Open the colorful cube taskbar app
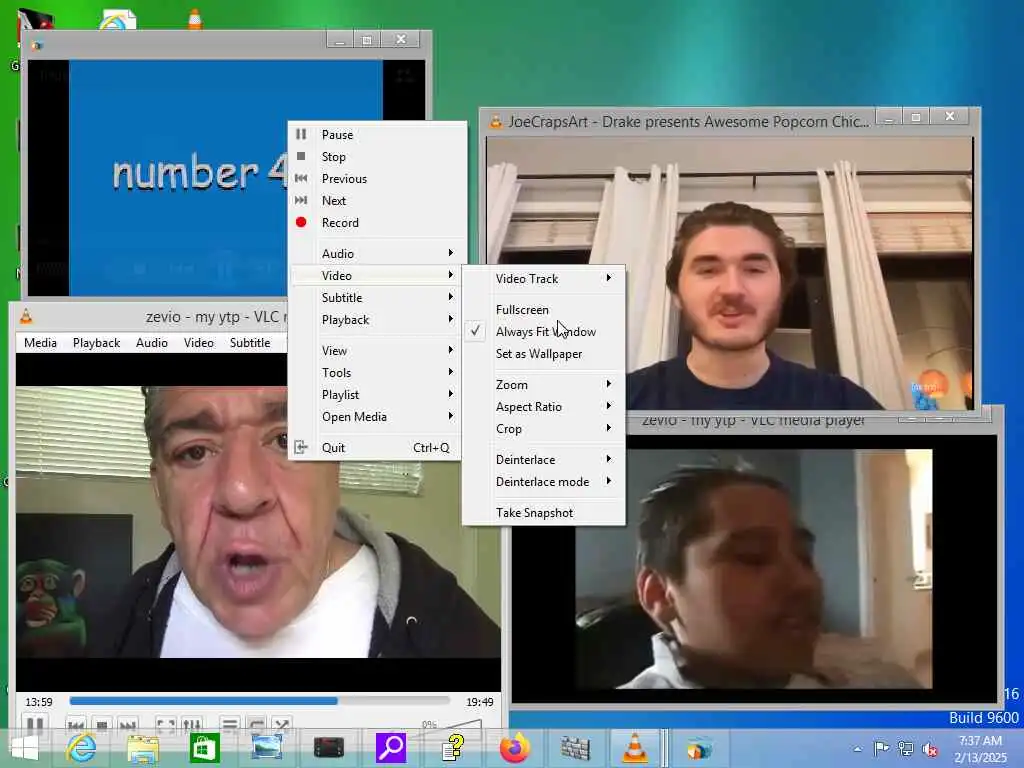Viewport: 1024px width, 768px height. click(699, 748)
